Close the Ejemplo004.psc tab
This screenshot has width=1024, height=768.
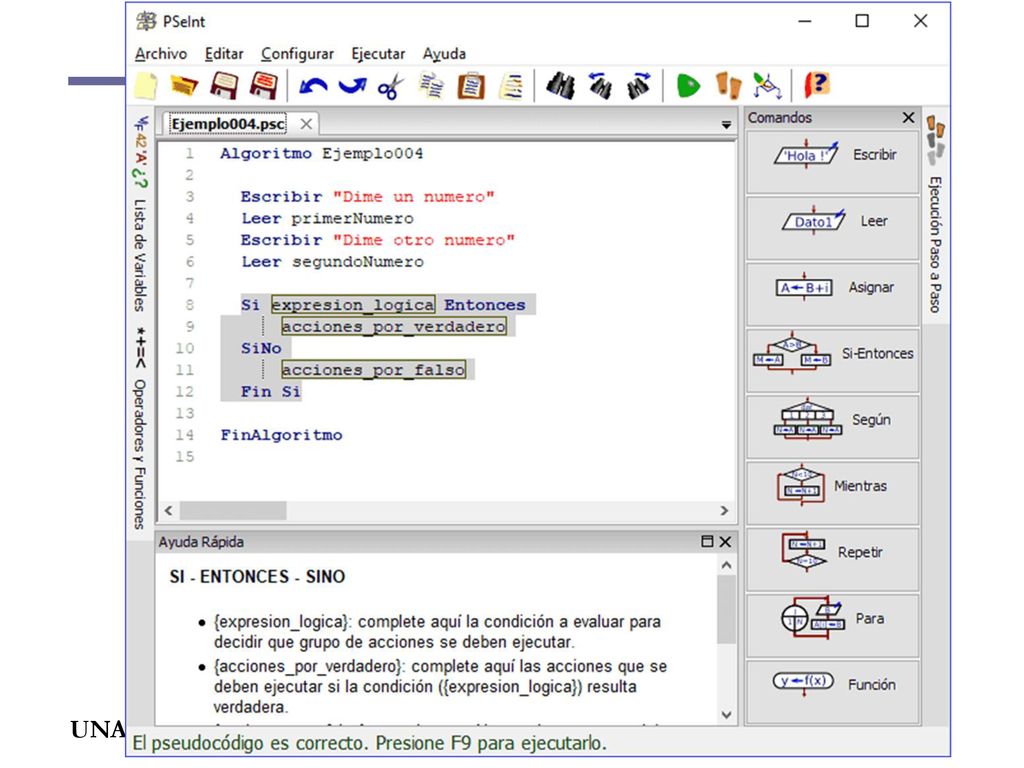[x=306, y=124]
